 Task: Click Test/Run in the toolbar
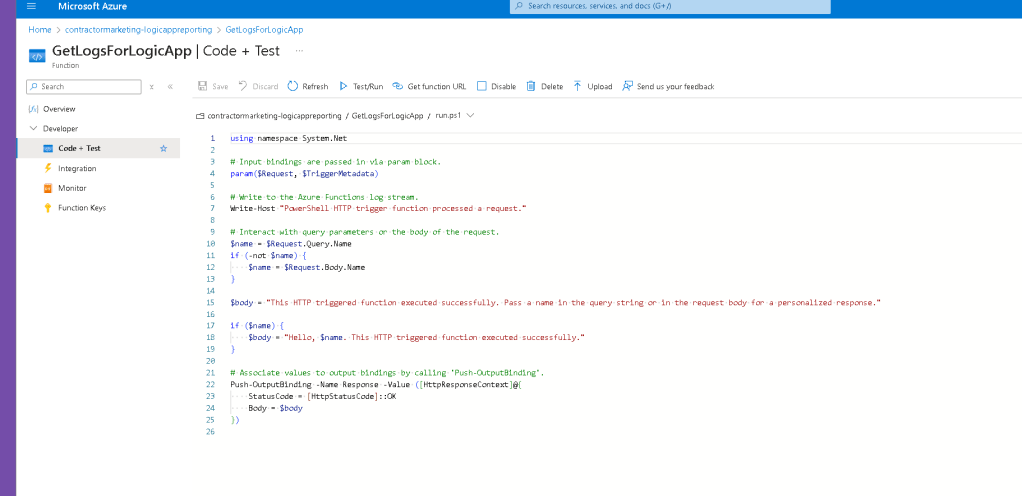361,86
